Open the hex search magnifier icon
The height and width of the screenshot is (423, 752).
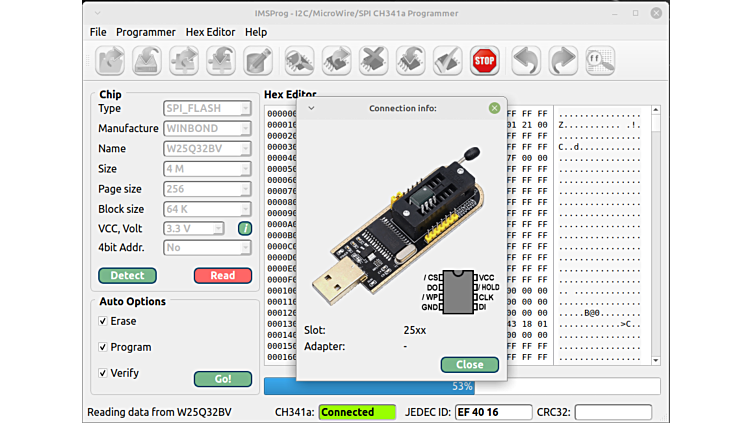coord(600,60)
